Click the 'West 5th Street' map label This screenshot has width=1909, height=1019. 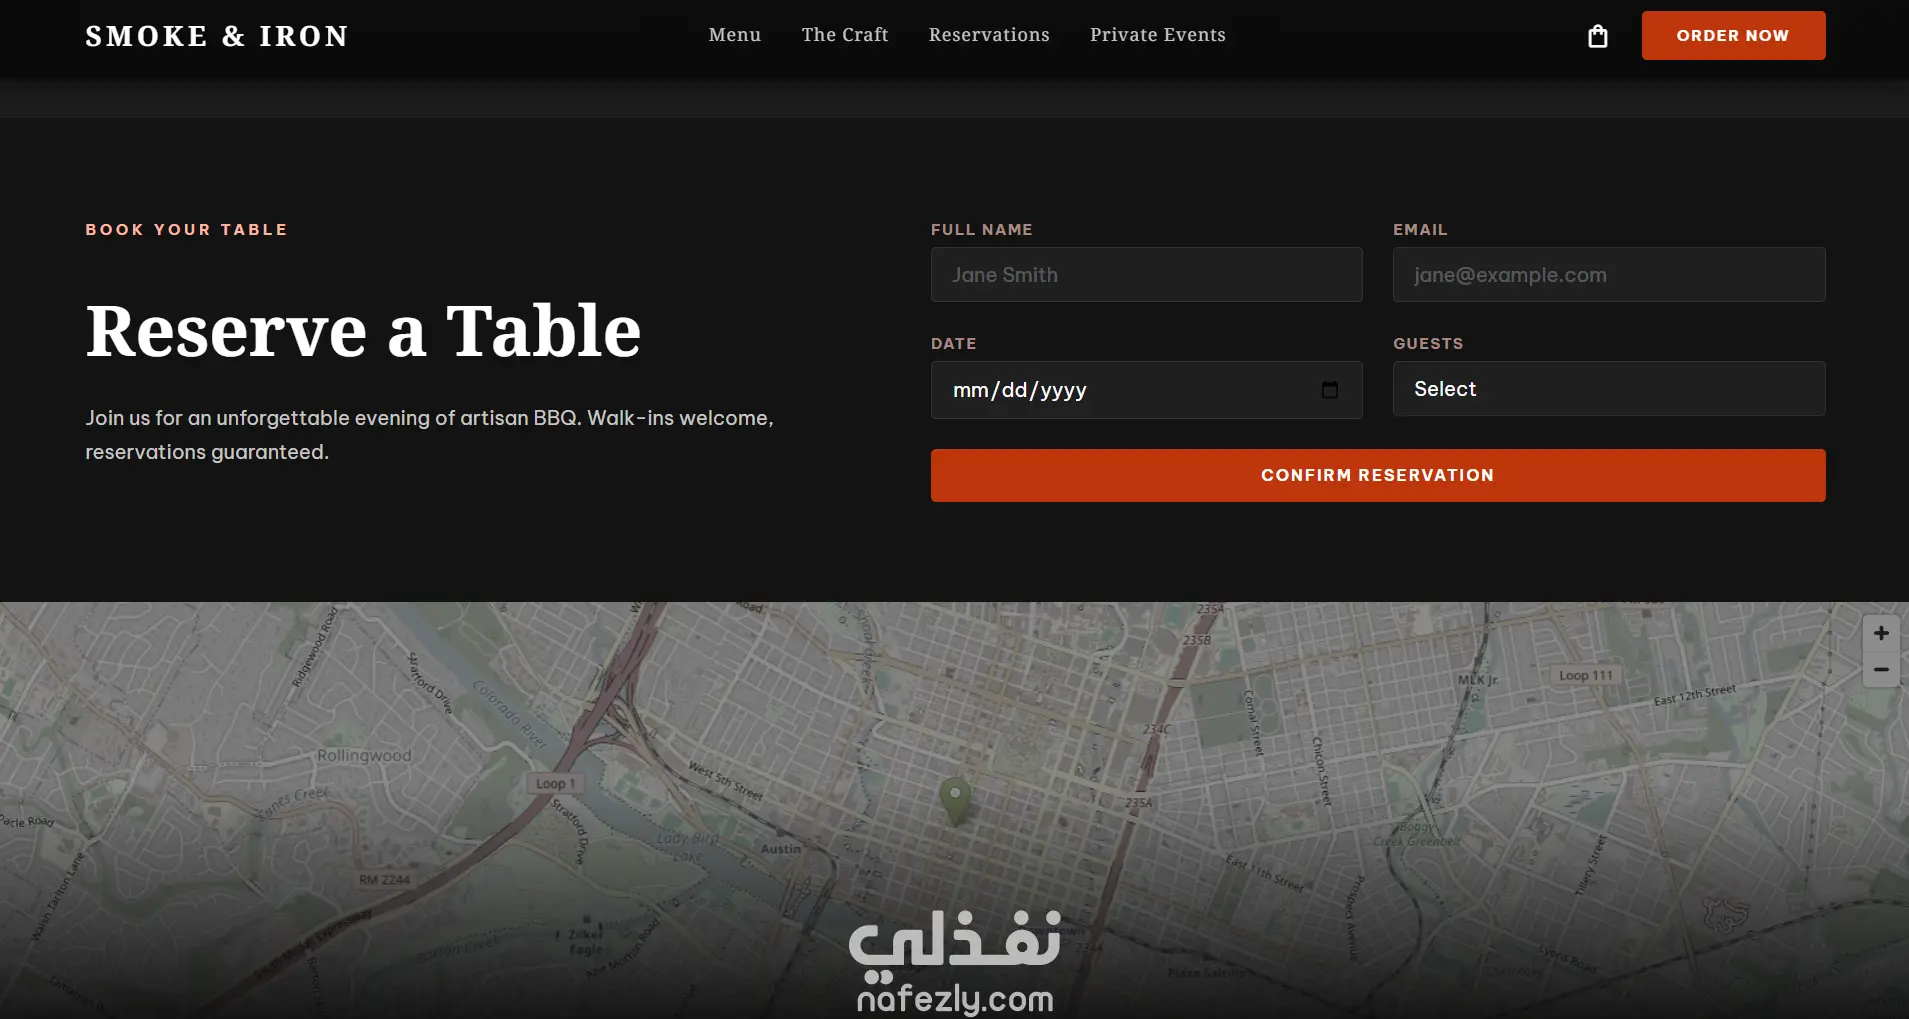click(x=726, y=781)
